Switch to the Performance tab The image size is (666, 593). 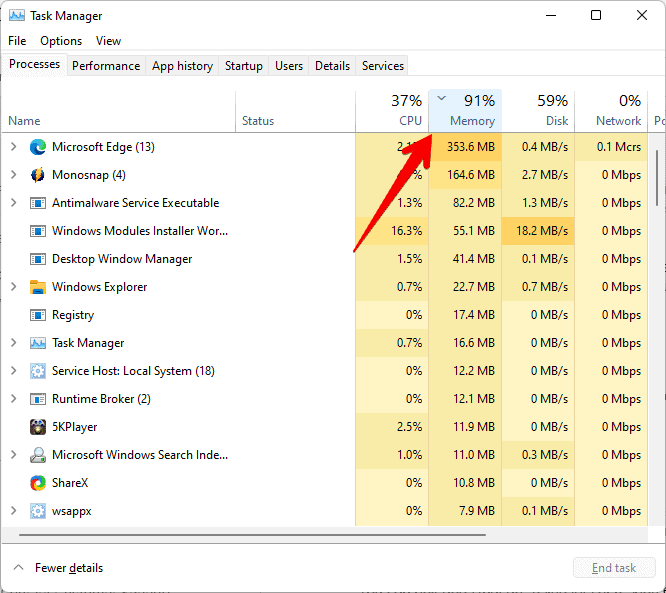tap(106, 66)
